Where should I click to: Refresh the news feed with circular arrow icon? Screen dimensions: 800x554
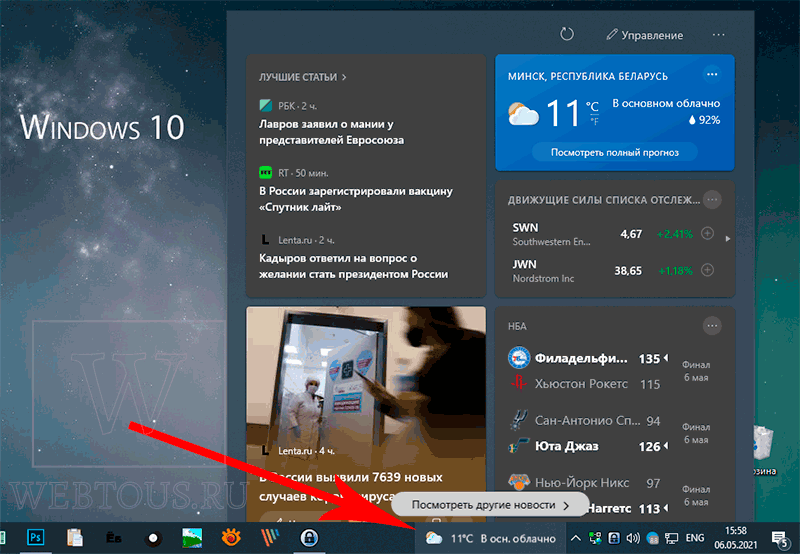click(567, 35)
